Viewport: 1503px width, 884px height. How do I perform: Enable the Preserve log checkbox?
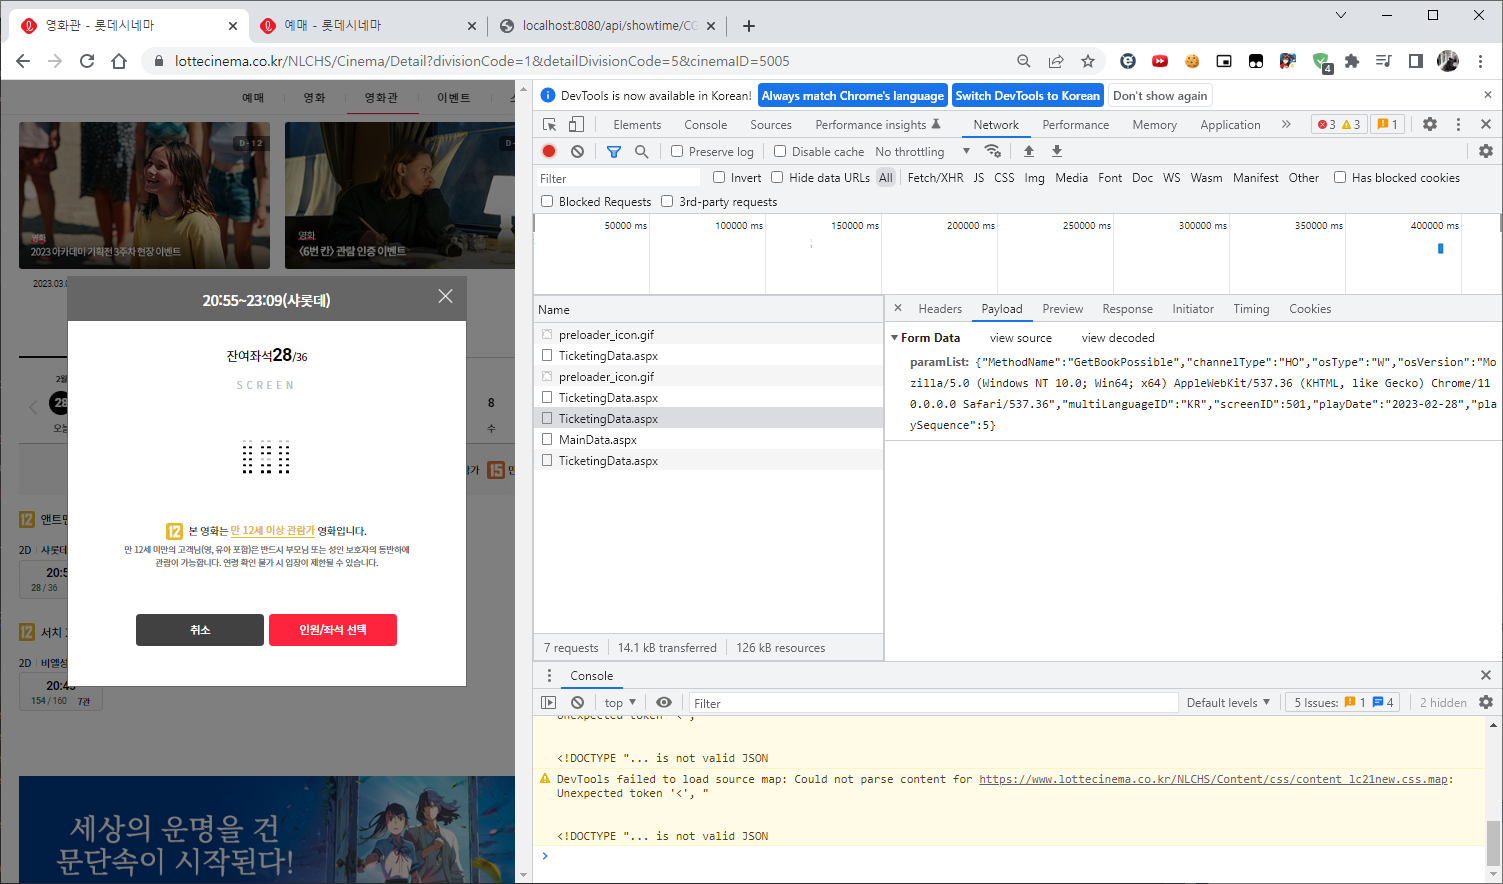tap(677, 151)
